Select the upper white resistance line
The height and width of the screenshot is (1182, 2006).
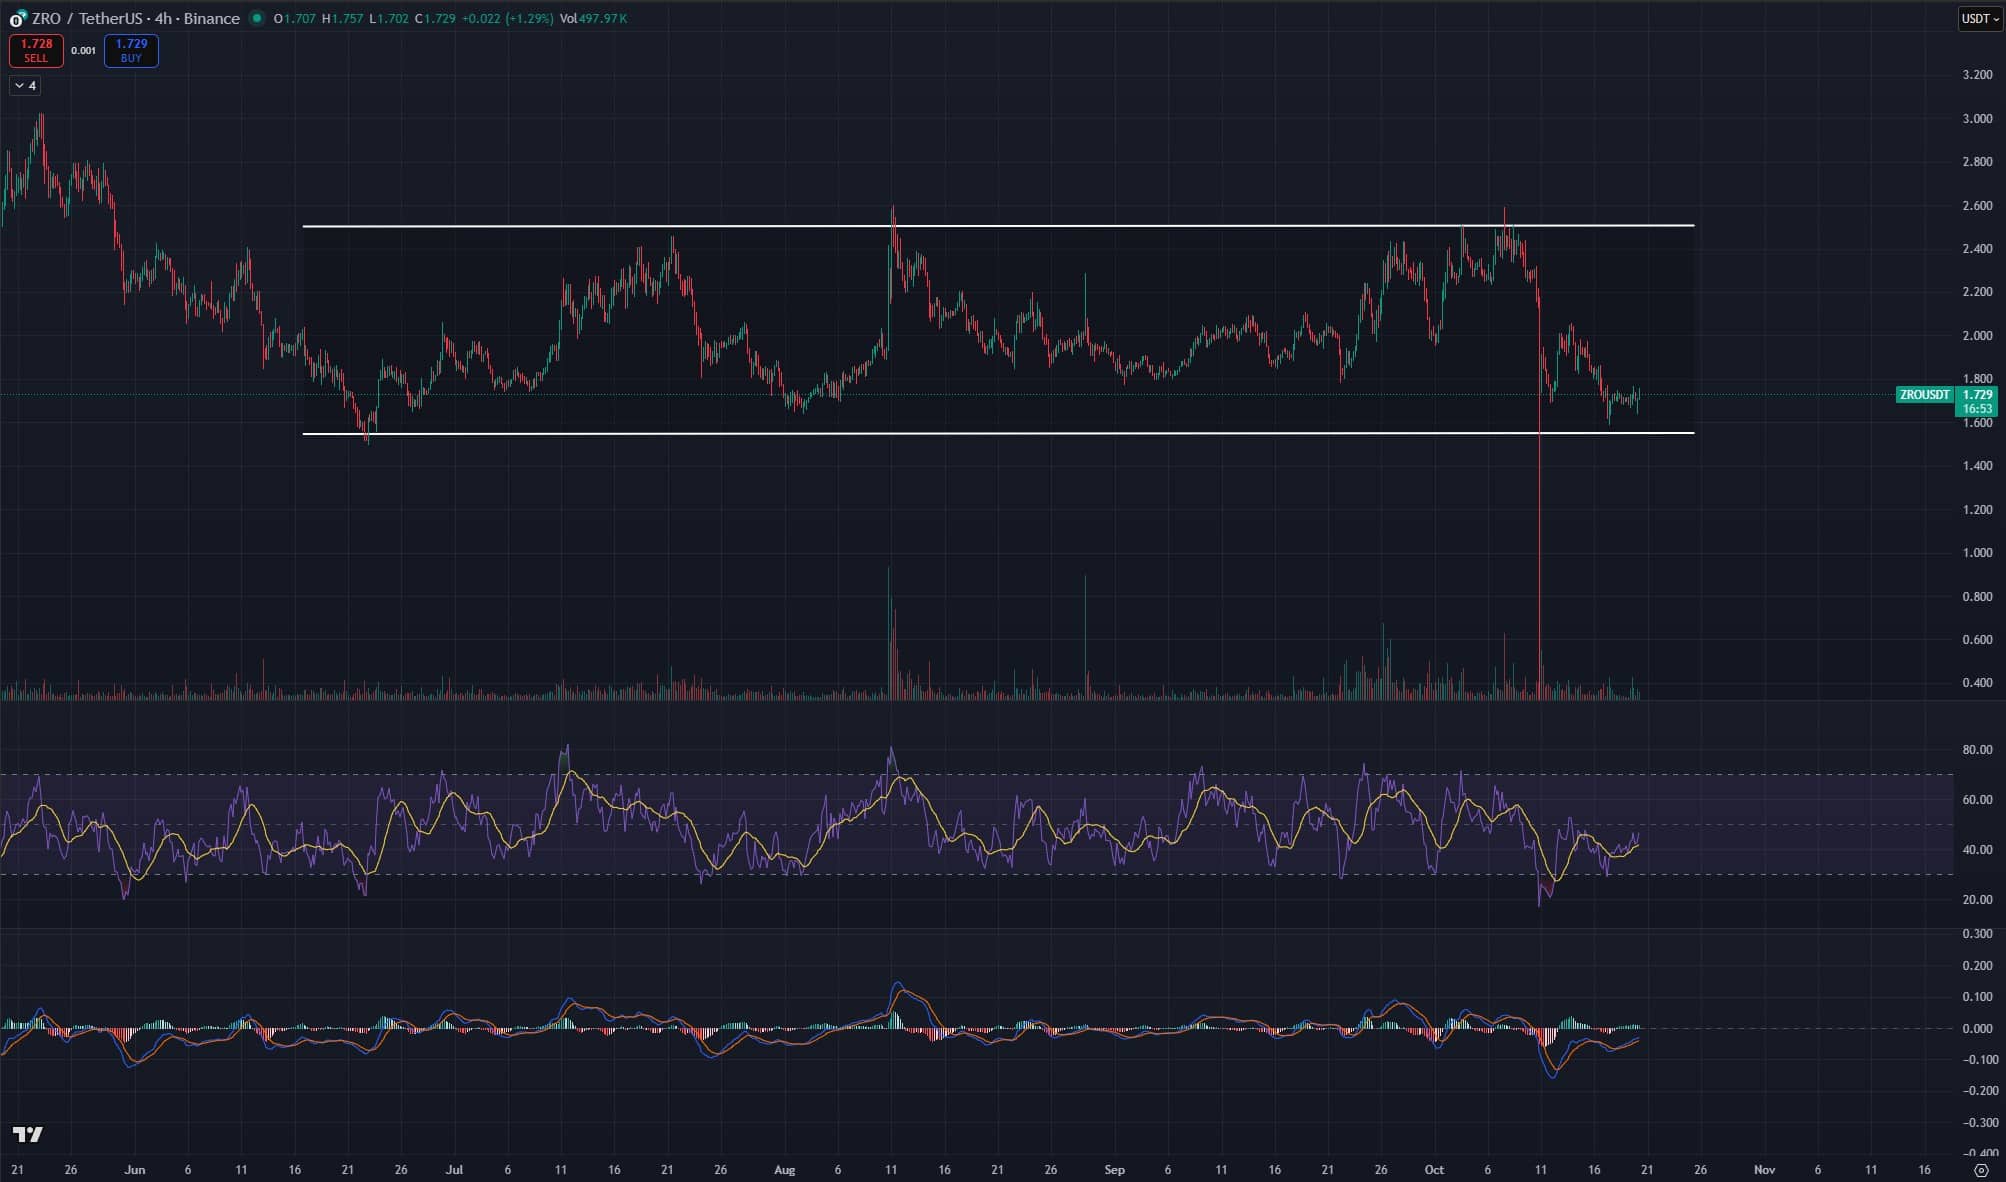pyautogui.click(x=1000, y=226)
